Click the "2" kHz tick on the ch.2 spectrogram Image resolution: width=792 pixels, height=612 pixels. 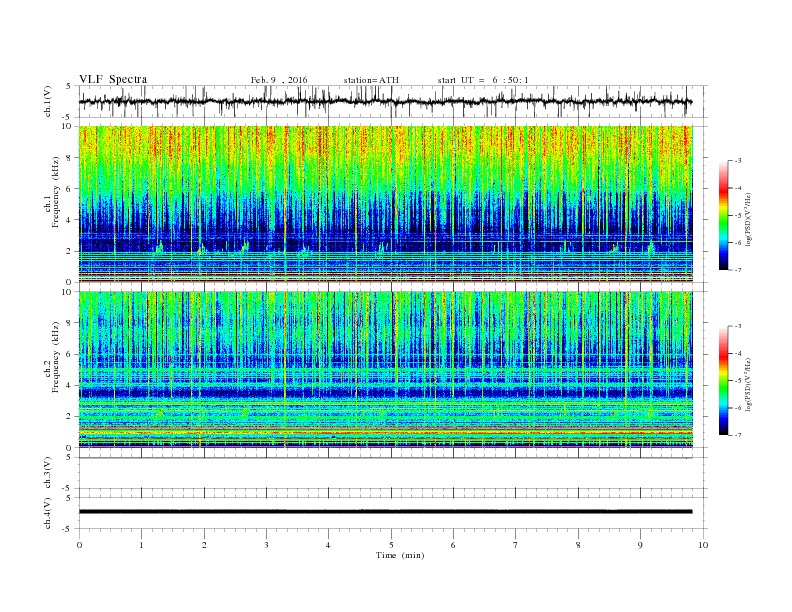(69, 417)
